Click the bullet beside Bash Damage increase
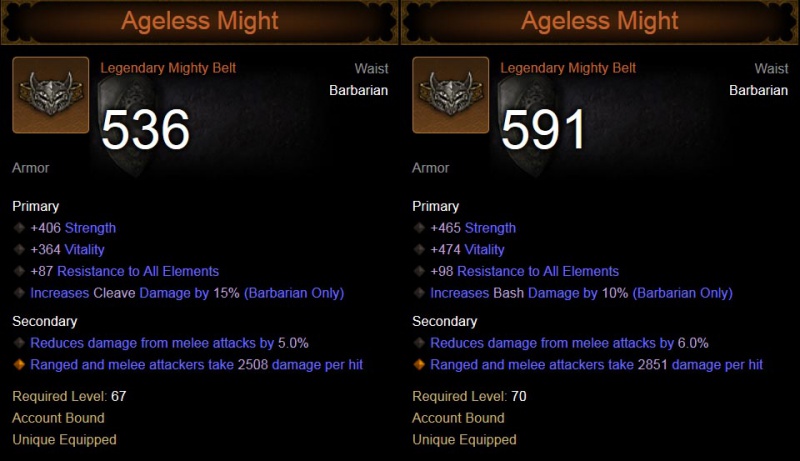This screenshot has height=461, width=800. [419, 294]
